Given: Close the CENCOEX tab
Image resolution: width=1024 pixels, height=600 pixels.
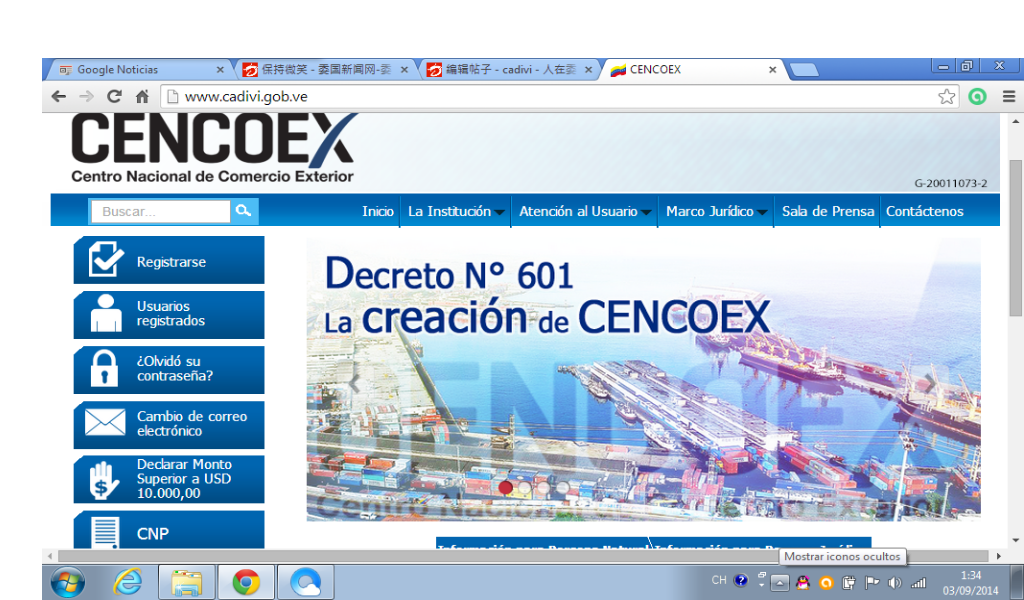Looking at the screenshot, I should click(x=773, y=69).
